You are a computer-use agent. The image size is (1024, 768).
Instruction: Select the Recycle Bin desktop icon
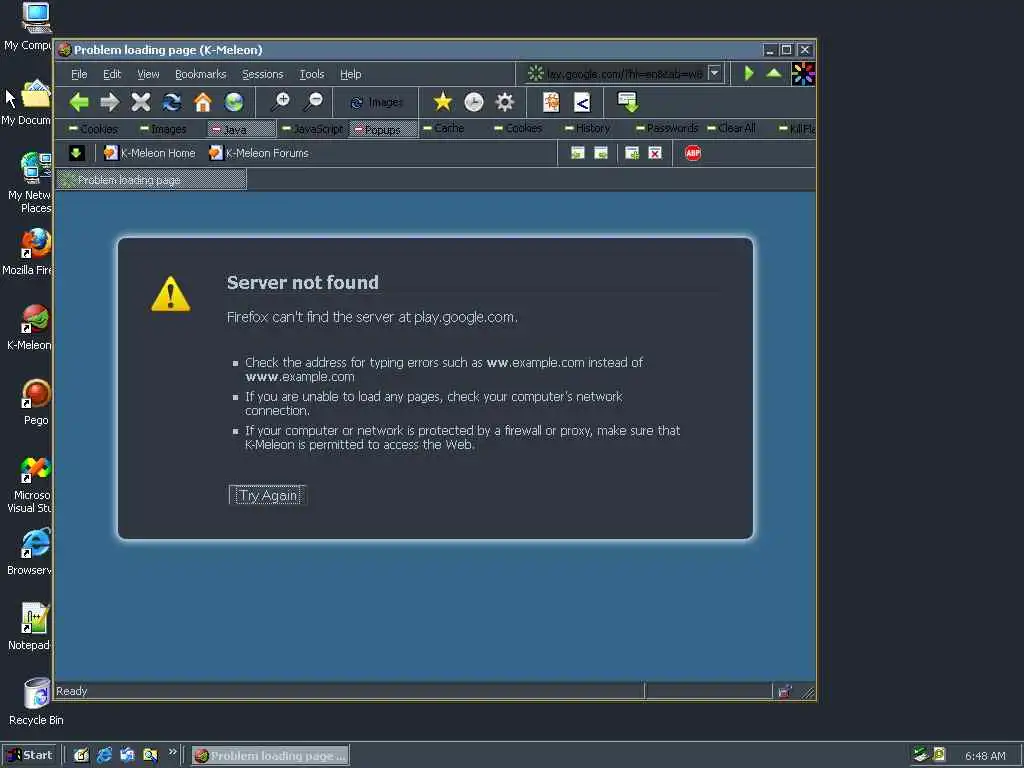click(36, 702)
